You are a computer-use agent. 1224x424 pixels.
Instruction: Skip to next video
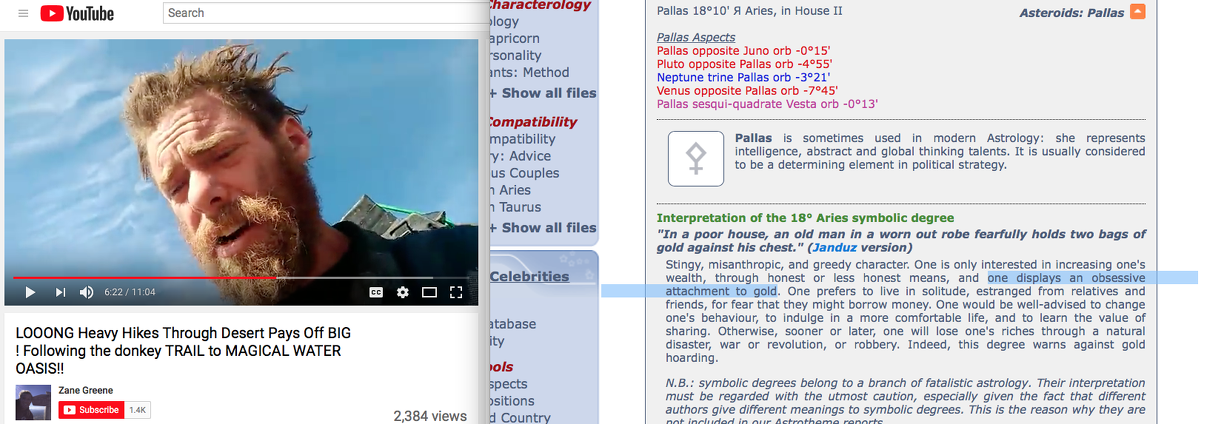(x=60, y=292)
